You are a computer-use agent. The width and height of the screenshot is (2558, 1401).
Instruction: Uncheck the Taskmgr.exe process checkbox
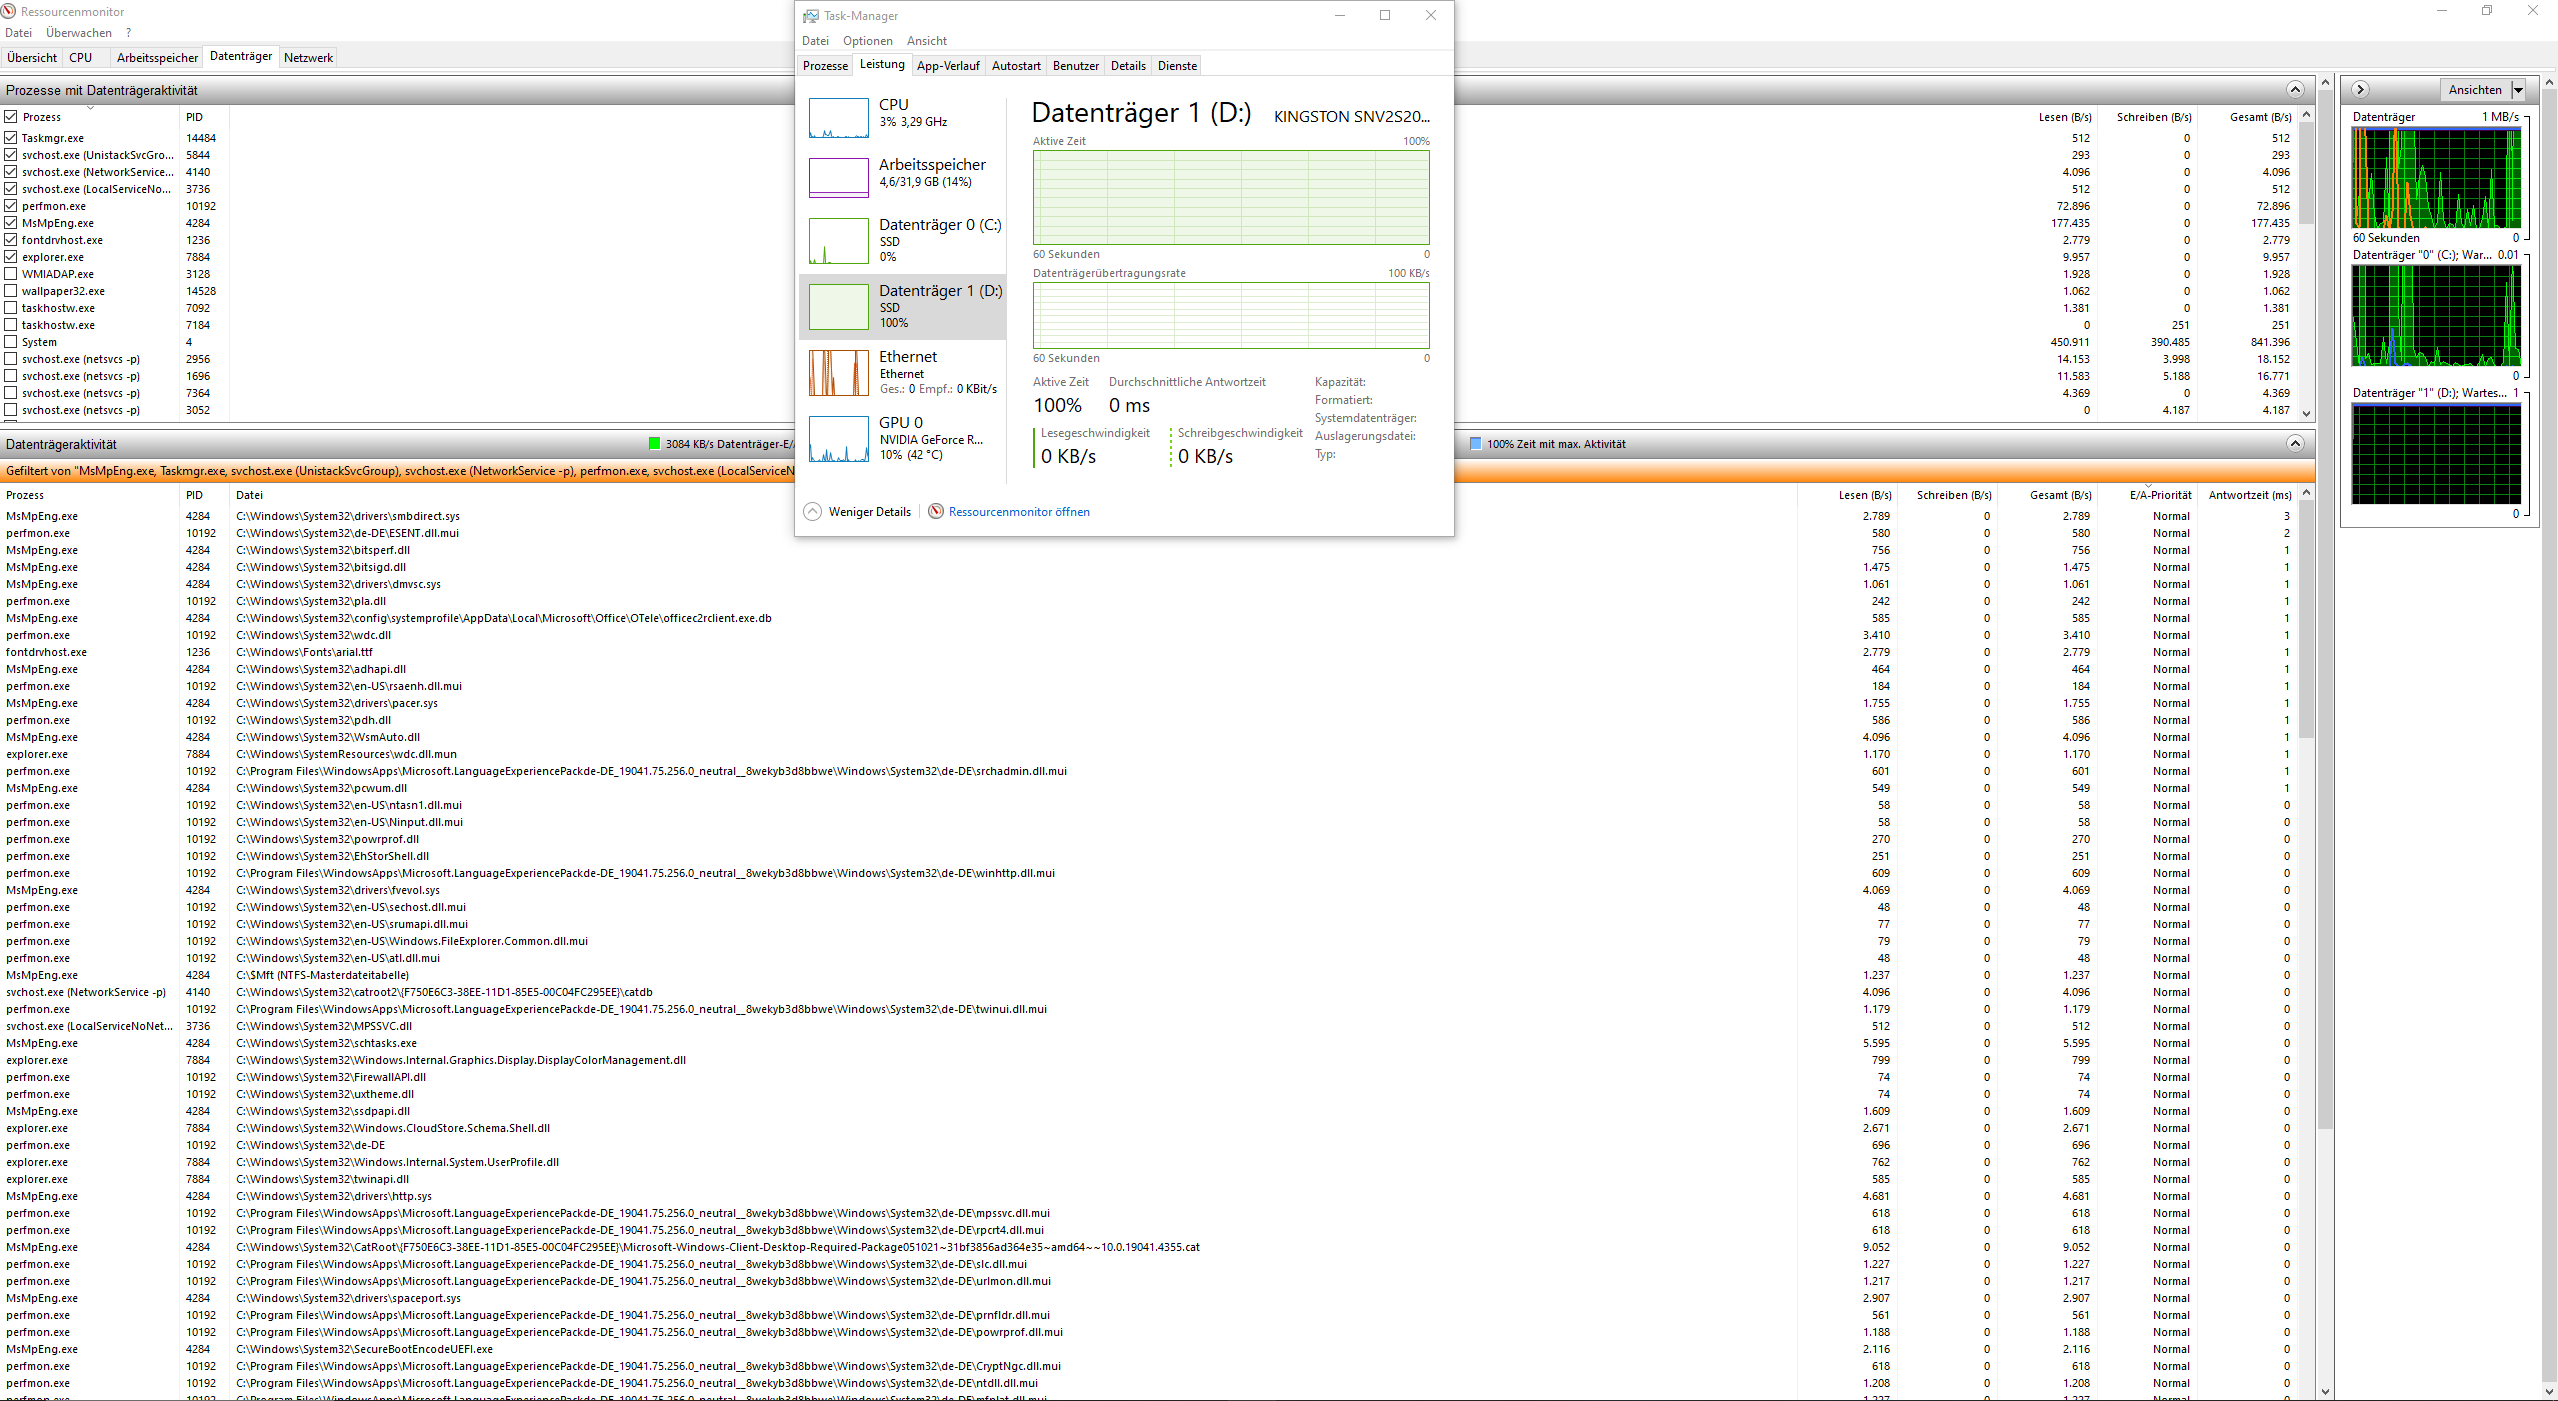(11, 138)
